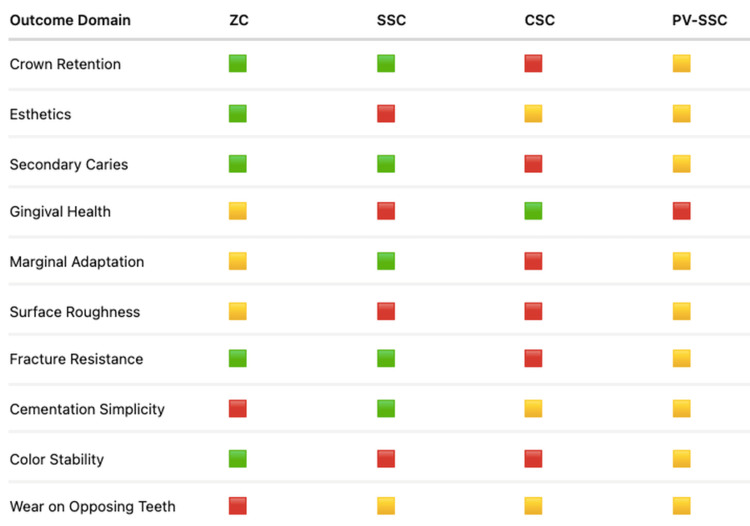Viewport: 750px width, 526px height.
Task: Click the yellow ZC Marginal Adaptation square
Action: [238, 261]
